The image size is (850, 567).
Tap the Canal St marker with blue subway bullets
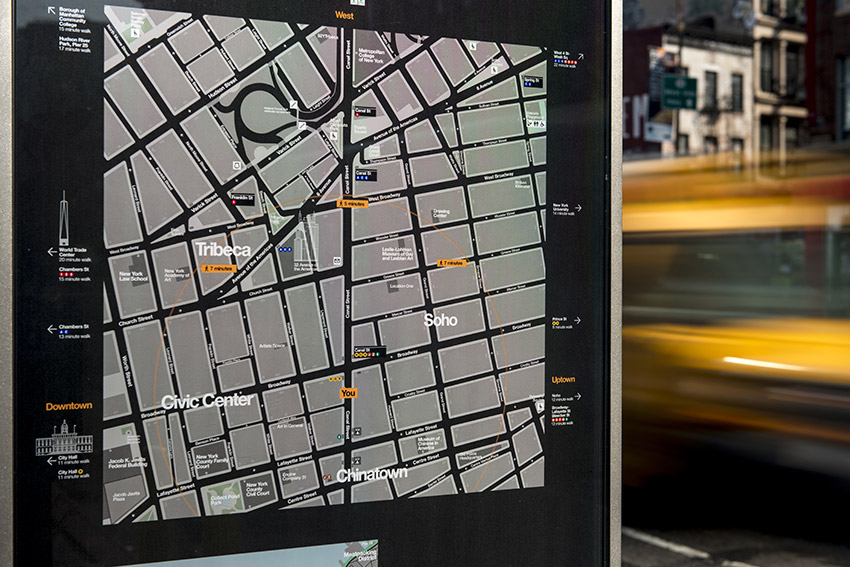pyautogui.click(x=365, y=175)
